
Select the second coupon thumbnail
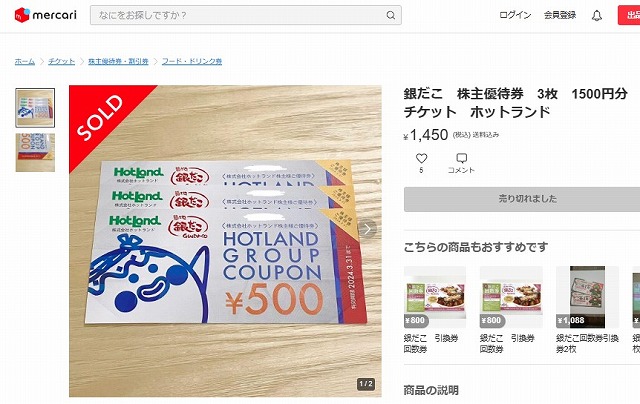coord(35,152)
